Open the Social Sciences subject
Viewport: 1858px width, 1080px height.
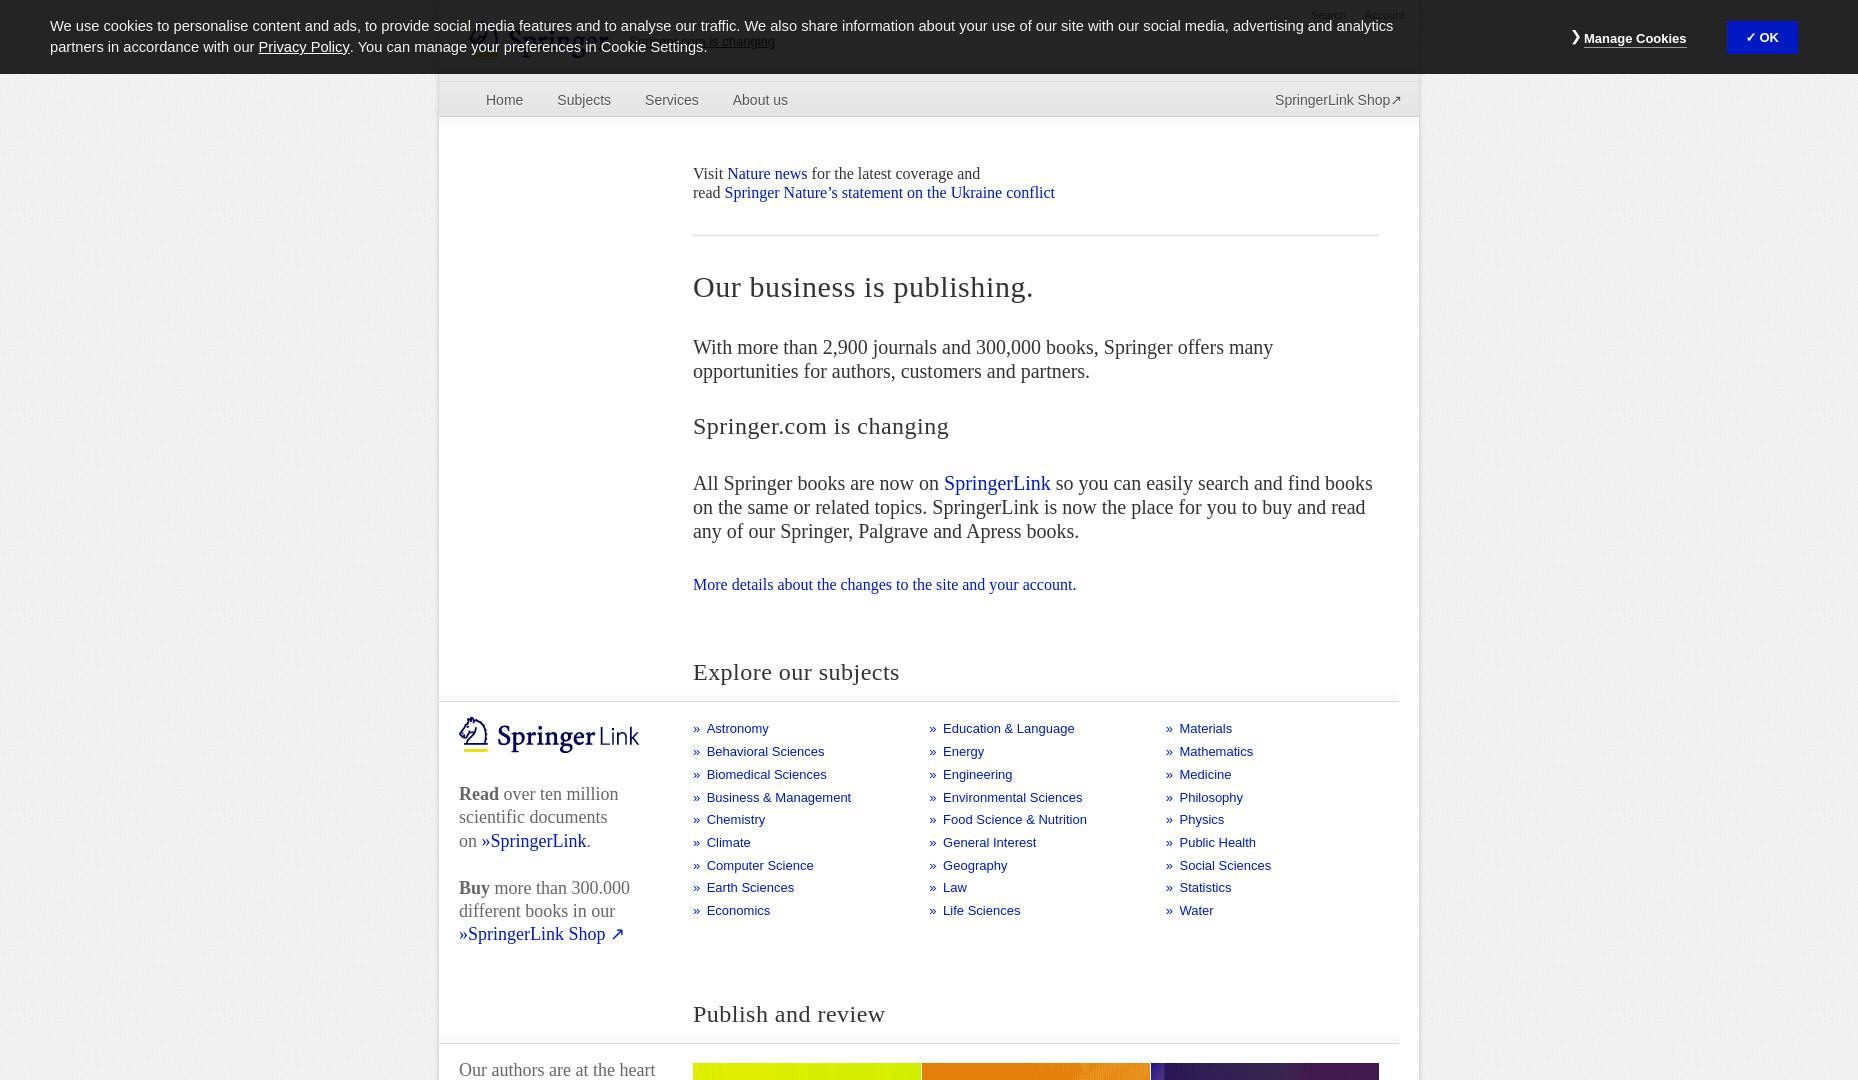click(x=1224, y=866)
